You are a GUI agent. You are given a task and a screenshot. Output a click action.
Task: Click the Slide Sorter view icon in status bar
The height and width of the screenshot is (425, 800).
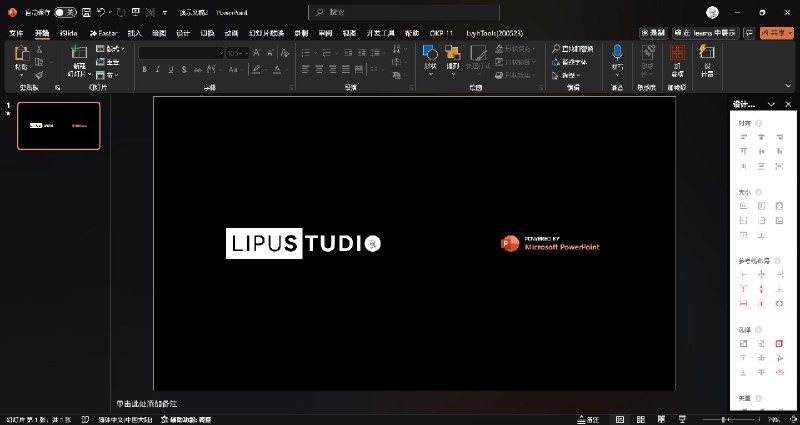641,419
